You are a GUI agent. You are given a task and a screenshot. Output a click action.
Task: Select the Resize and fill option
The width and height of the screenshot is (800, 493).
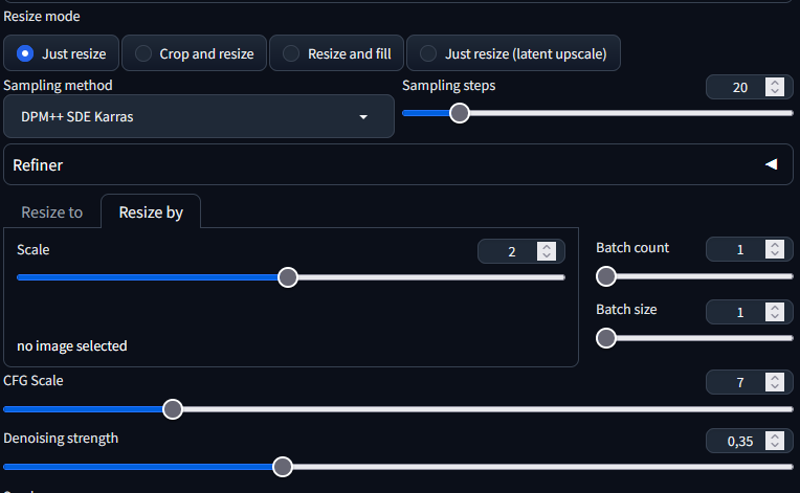pyautogui.click(x=337, y=54)
